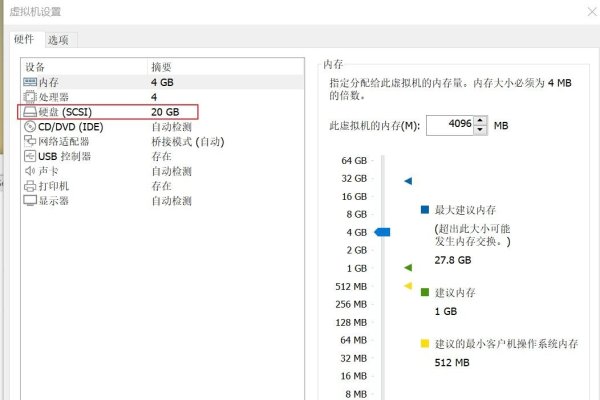The width and height of the screenshot is (600, 400).
Task: Click the 摘要 column header
Action: 161,67
